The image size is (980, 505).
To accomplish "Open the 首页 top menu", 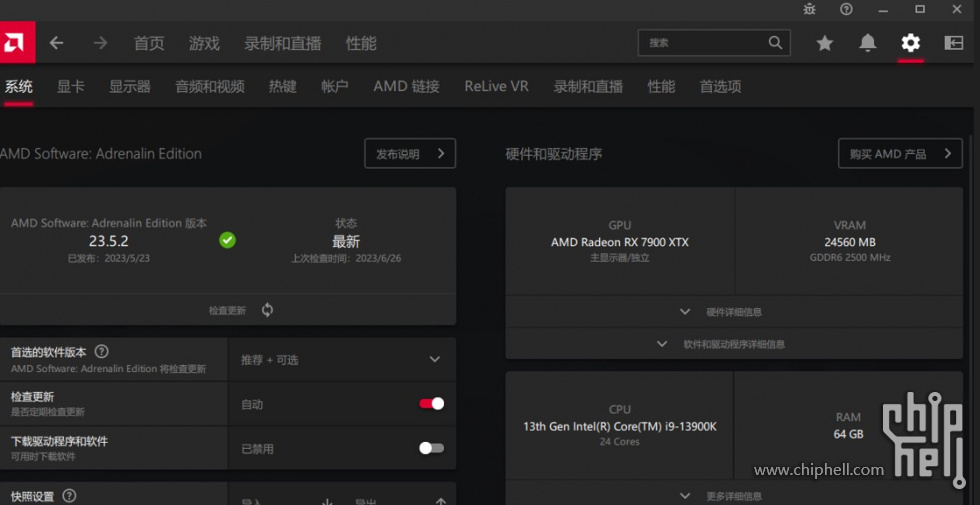I will point(149,43).
